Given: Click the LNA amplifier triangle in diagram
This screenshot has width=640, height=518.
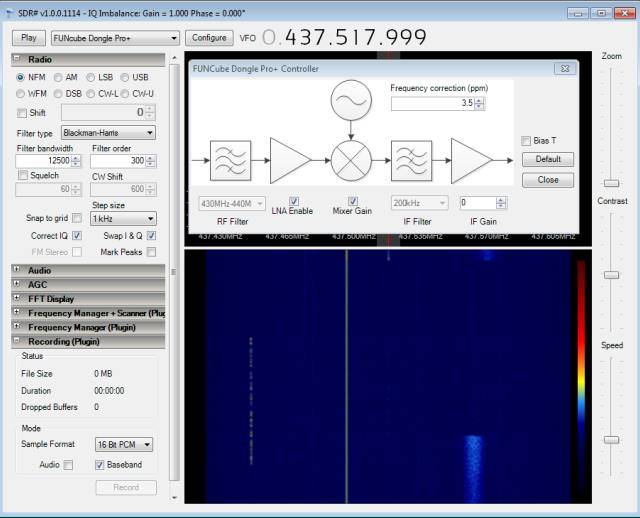Looking at the screenshot, I should [291, 161].
